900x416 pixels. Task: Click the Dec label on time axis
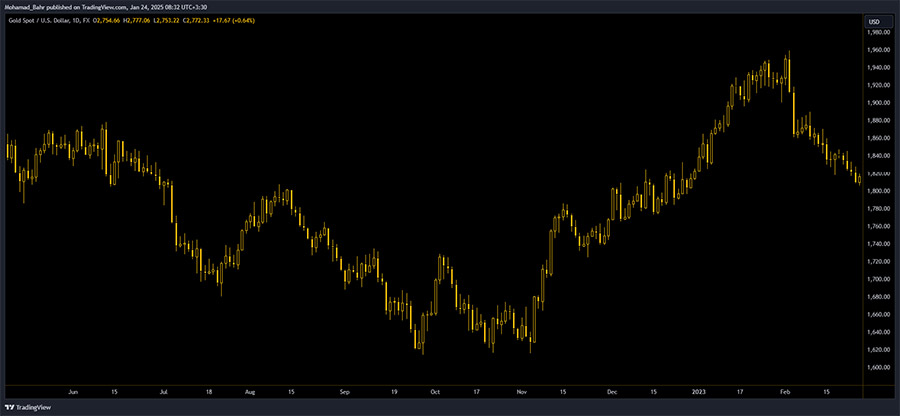point(612,394)
